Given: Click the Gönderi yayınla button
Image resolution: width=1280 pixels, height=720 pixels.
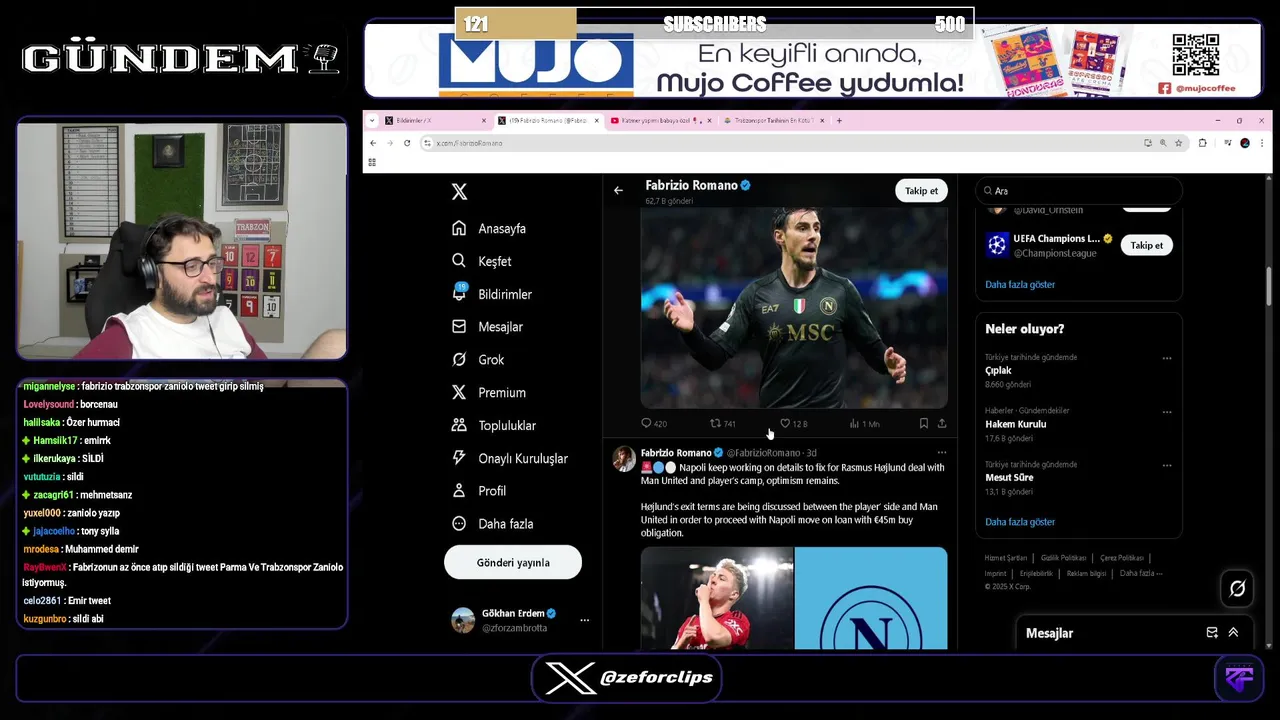Looking at the screenshot, I should point(513,562).
